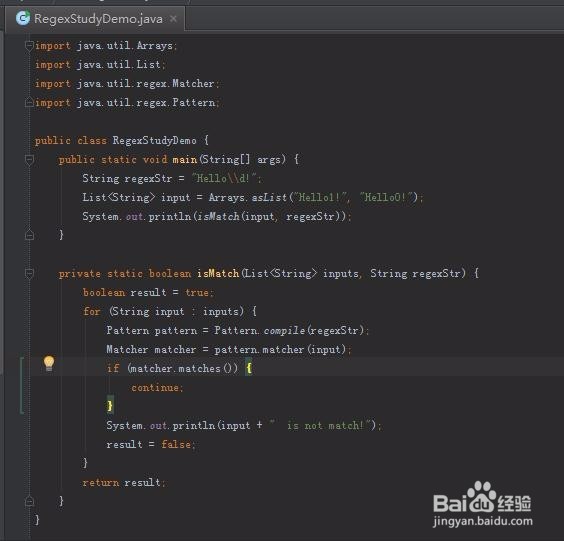Click 'String[] args' parameter

241,159
